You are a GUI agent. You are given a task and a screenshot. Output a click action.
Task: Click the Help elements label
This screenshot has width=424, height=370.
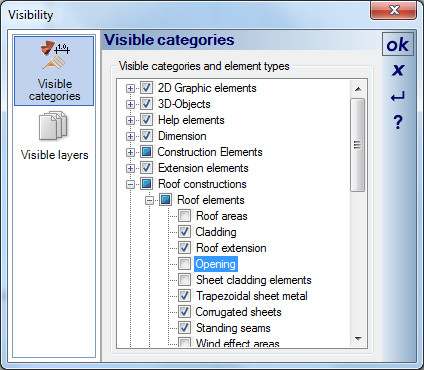tap(191, 120)
